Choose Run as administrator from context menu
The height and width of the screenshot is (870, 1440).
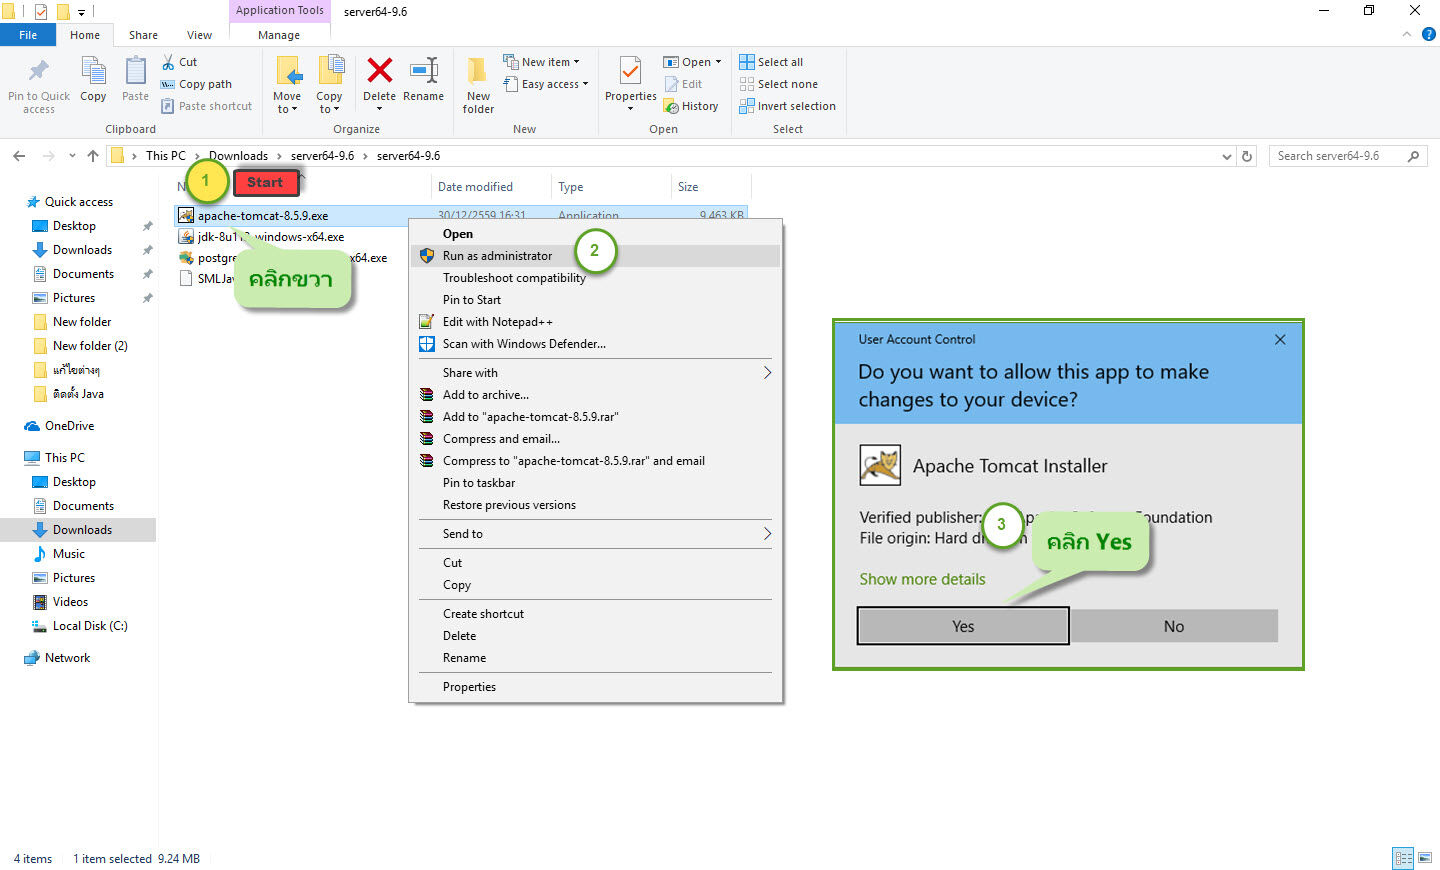pyautogui.click(x=596, y=256)
